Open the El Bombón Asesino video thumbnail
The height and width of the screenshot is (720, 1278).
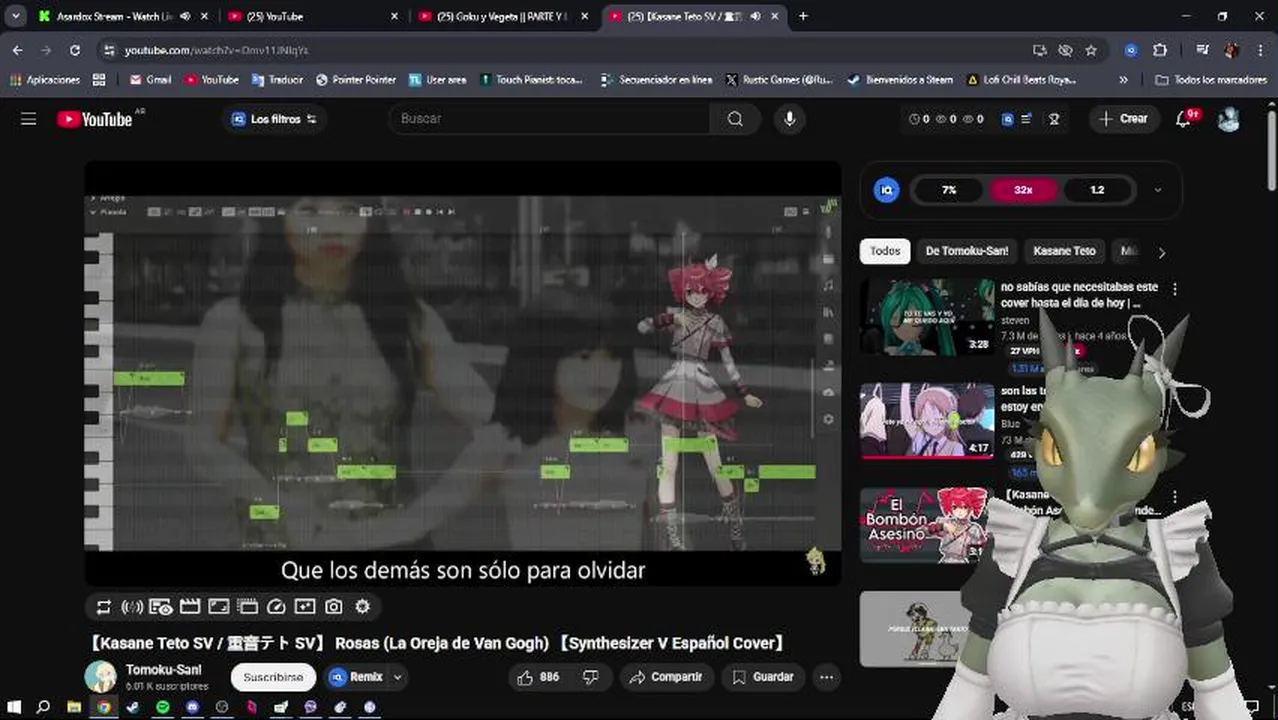pos(926,526)
